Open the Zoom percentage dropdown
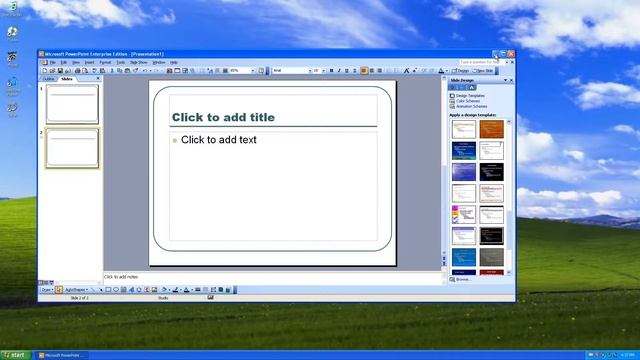This screenshot has width=640, height=360. [x=253, y=71]
